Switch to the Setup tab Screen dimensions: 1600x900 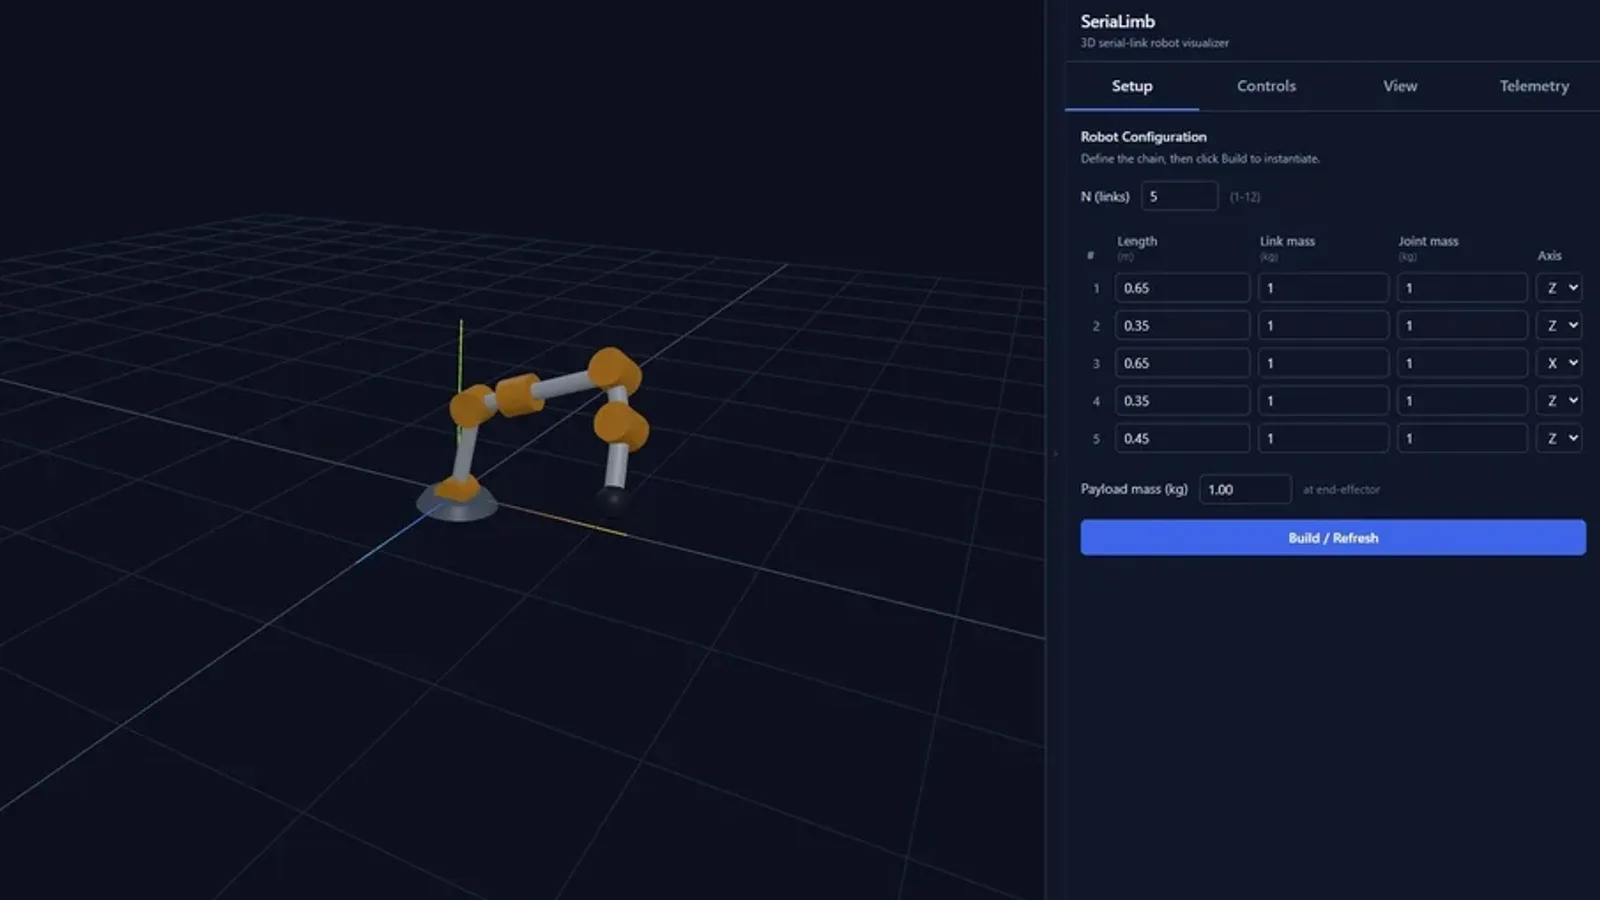(x=1132, y=86)
